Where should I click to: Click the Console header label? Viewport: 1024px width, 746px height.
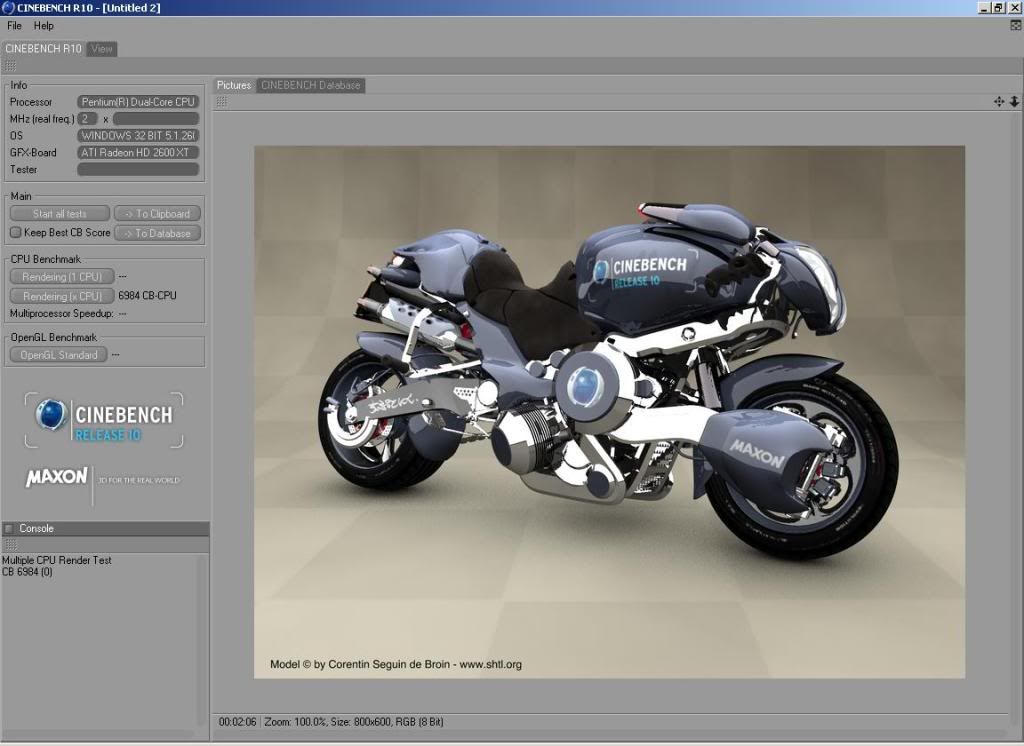pos(37,528)
